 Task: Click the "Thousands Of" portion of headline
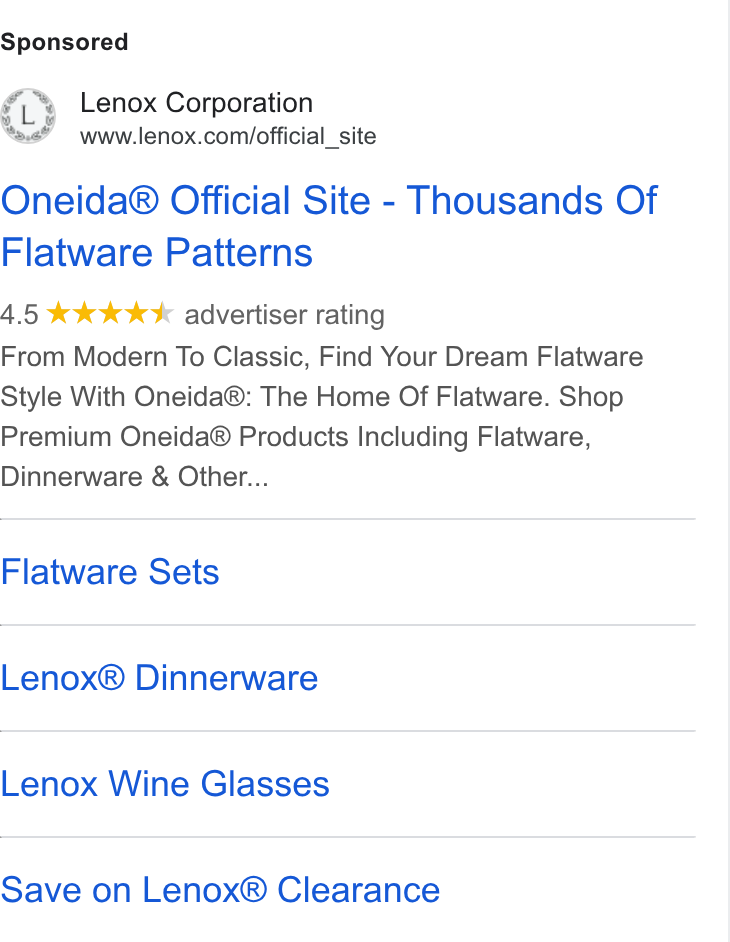coord(532,200)
